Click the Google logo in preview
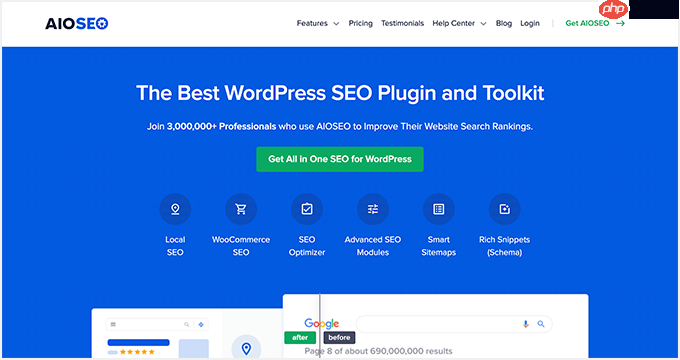Viewport: 680px width, 360px height. 322,324
